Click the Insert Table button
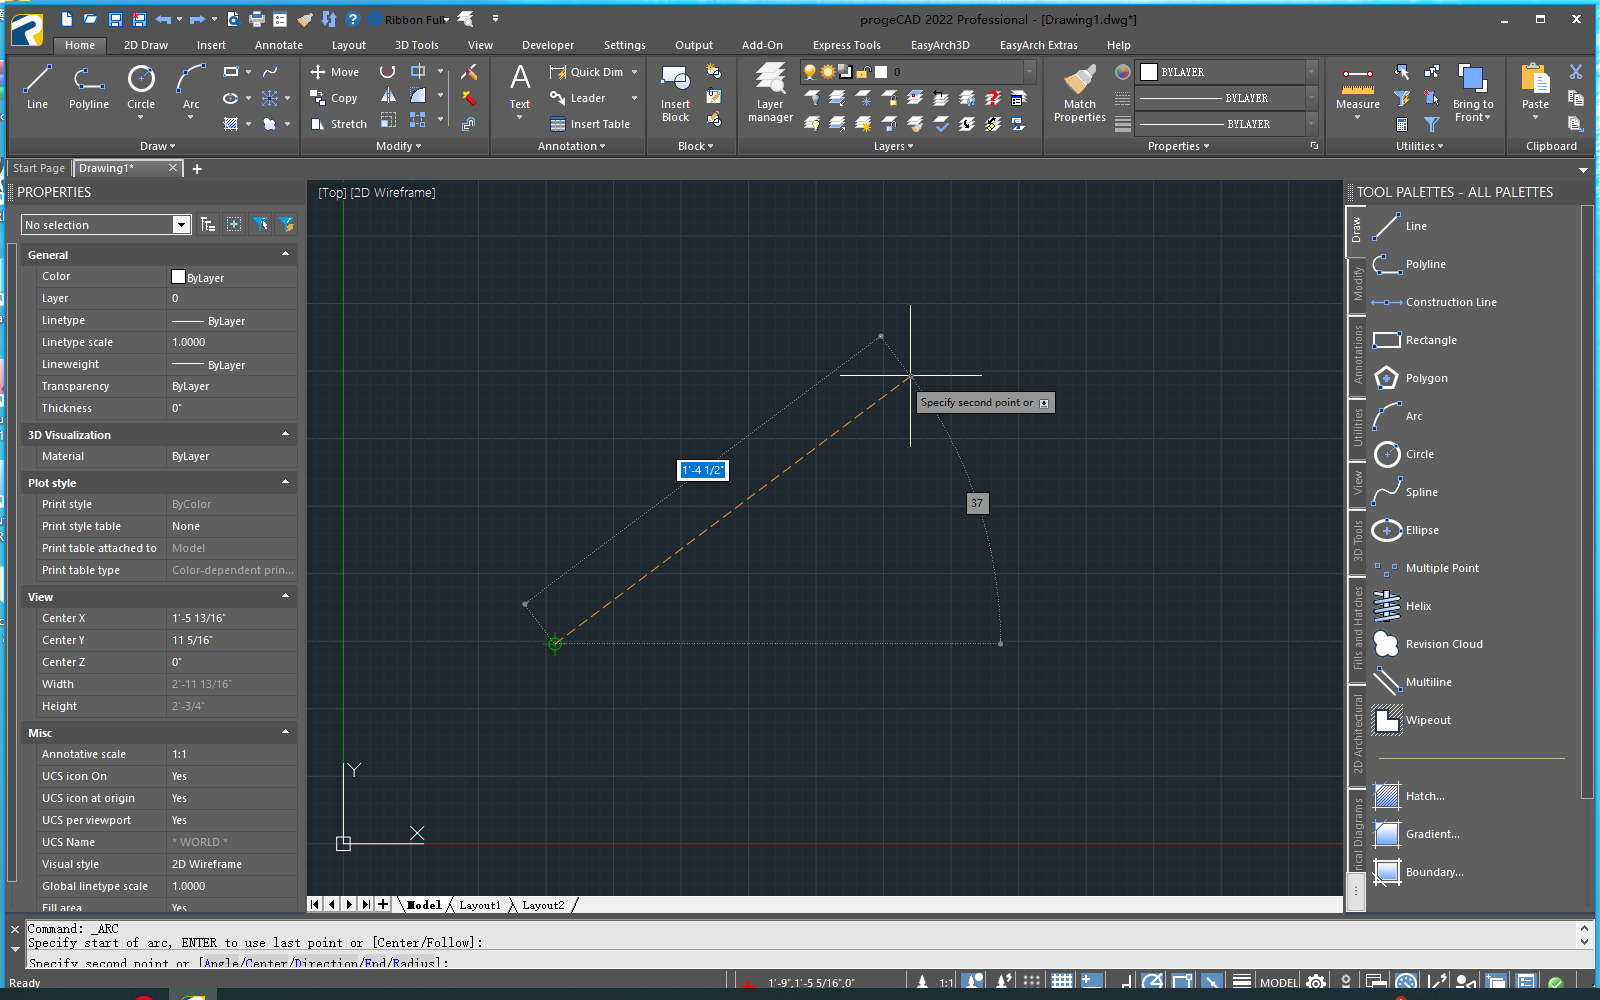Screen dimensions: 1600x1000 (x=590, y=124)
